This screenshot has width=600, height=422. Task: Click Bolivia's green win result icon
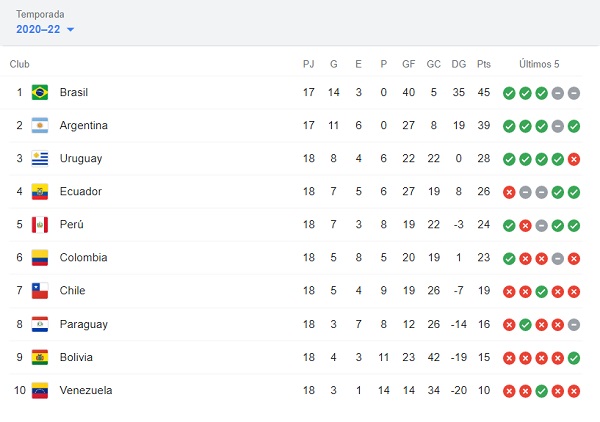pyautogui.click(x=573, y=358)
